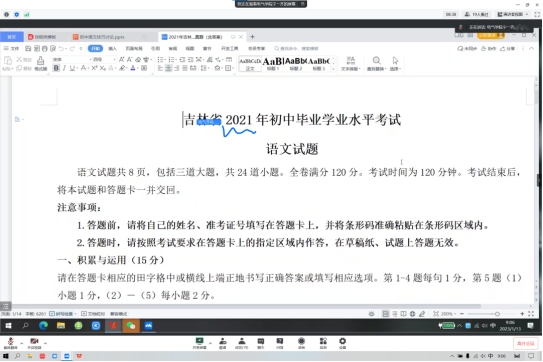Switch to the pptx document tab
The width and height of the screenshot is (543, 362).
109,37
